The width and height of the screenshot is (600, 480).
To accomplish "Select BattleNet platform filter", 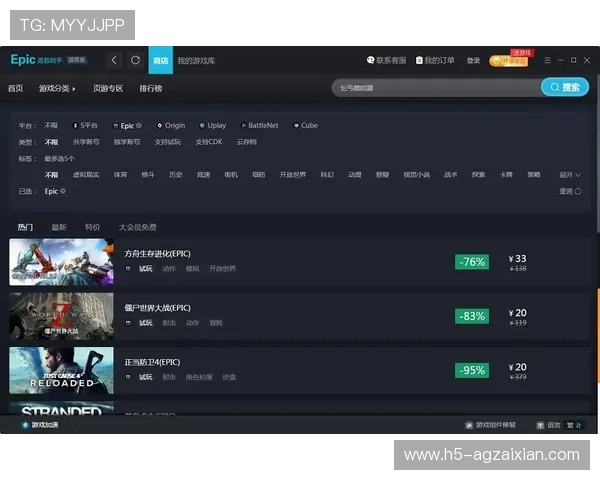I will [x=259, y=125].
